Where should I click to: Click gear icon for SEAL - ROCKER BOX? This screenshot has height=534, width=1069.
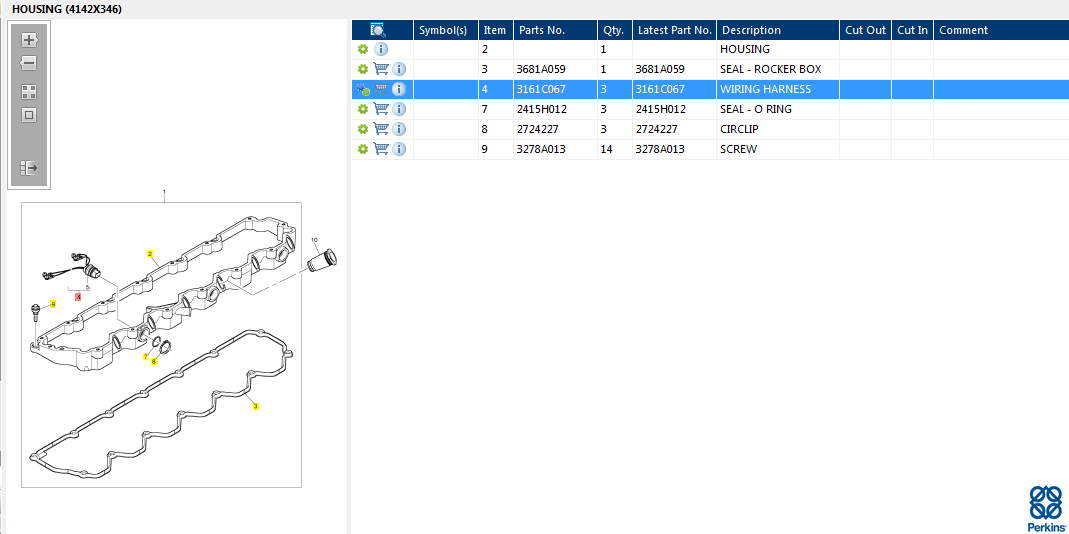pyautogui.click(x=363, y=69)
